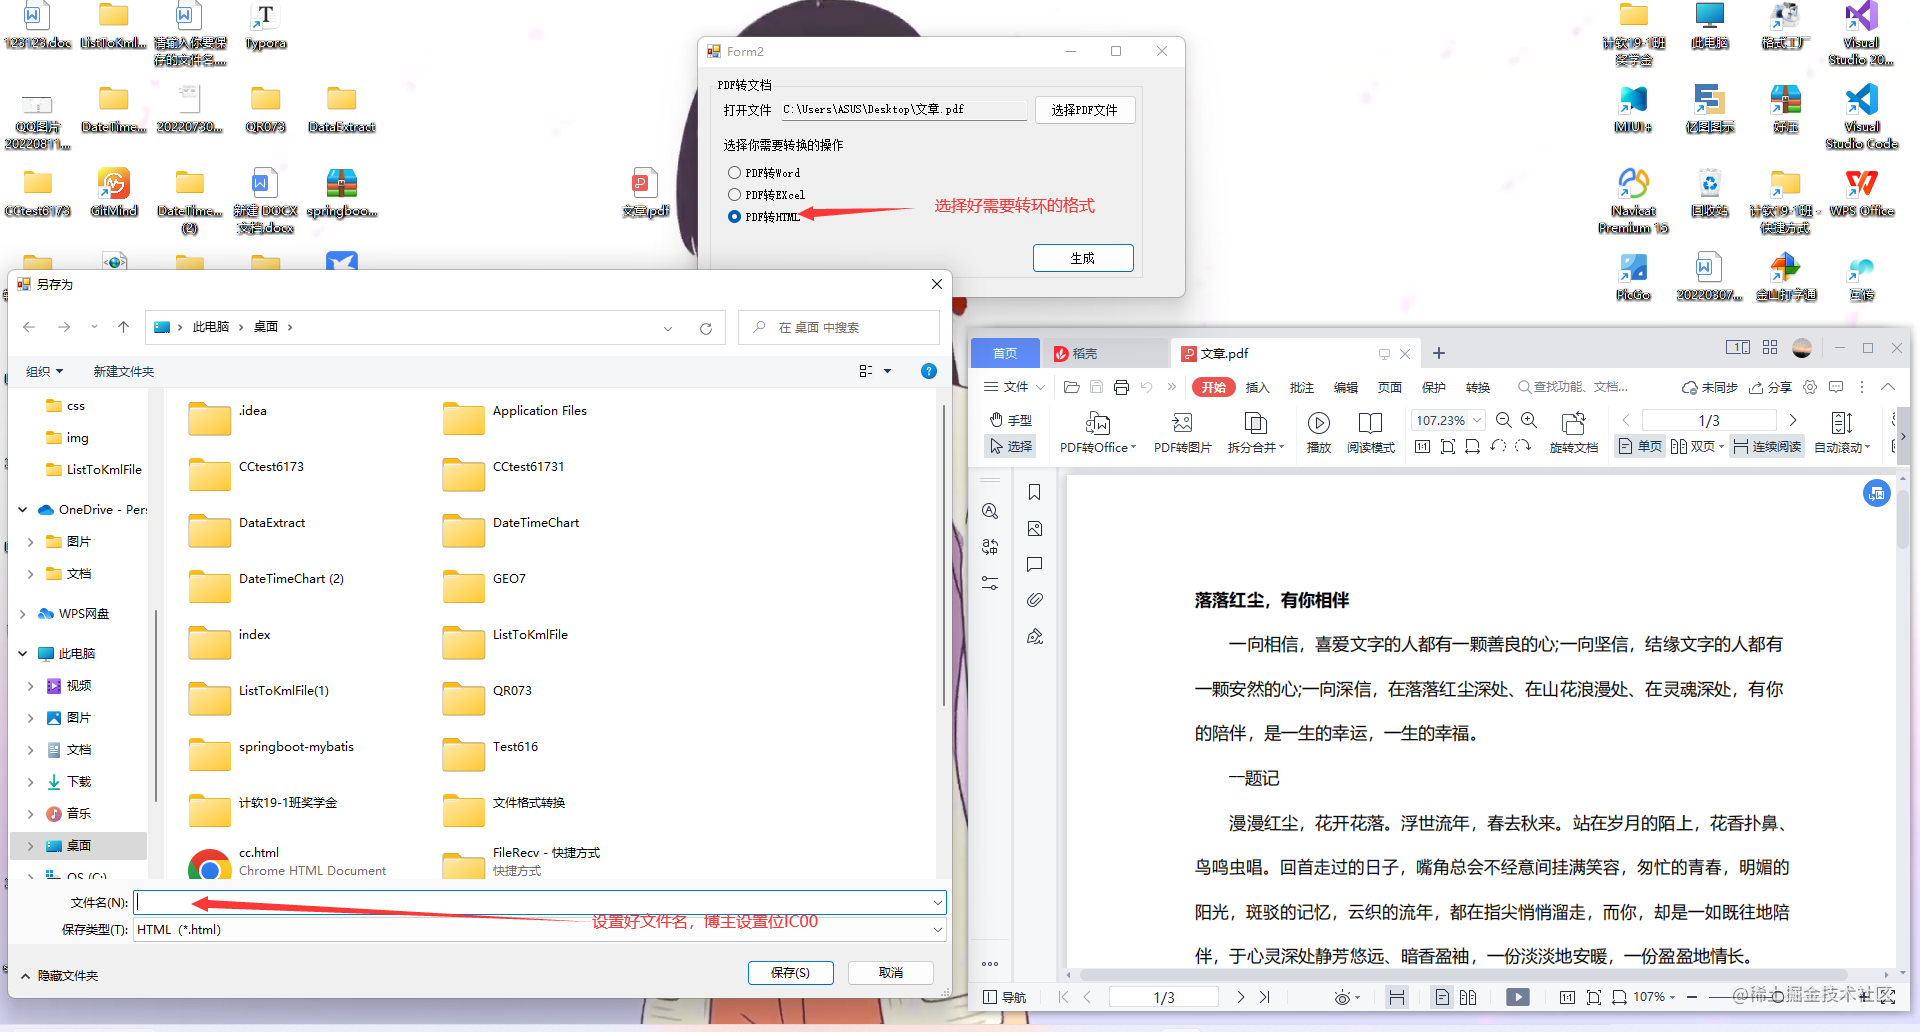The width and height of the screenshot is (1920, 1032).
Task: Select the 手型 hand tool
Action: pos(1011,420)
